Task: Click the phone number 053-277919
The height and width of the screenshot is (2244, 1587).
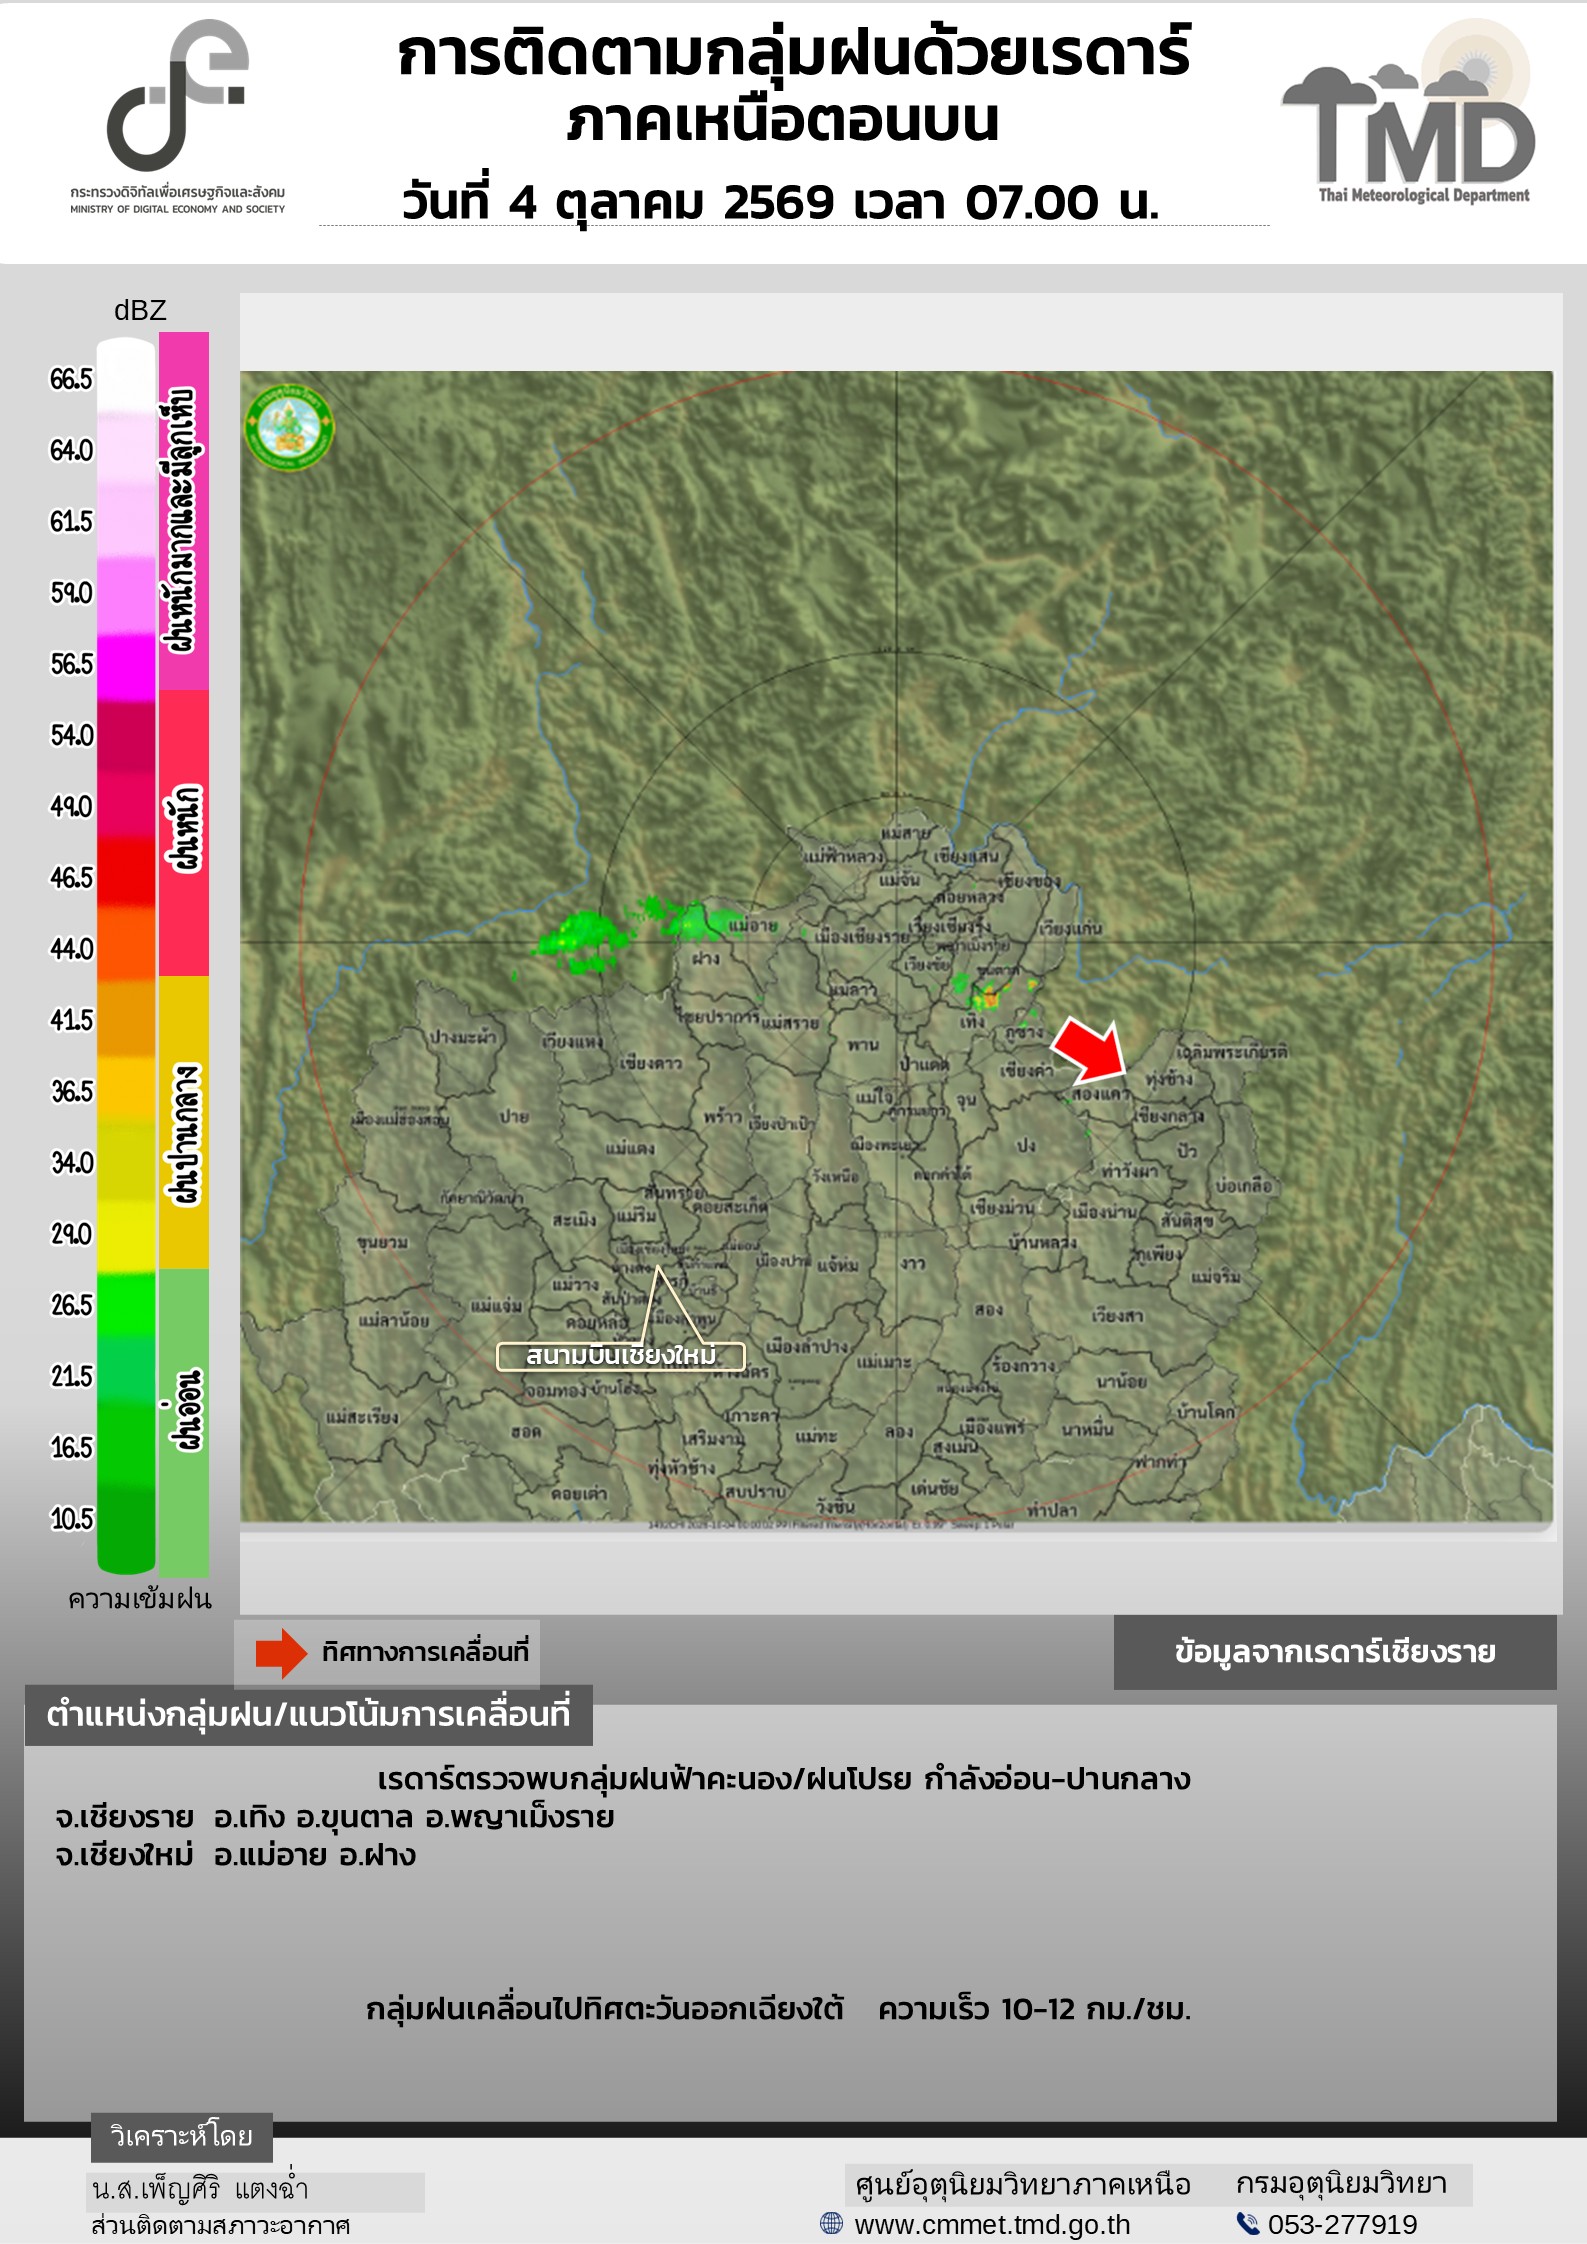Action: tap(1342, 2224)
